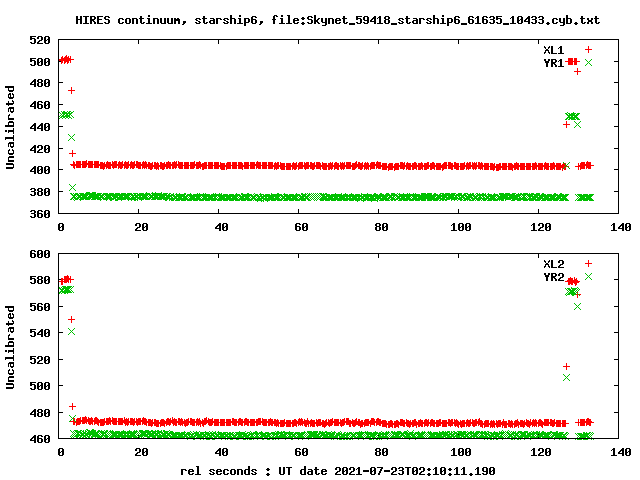640x480 pixels.
Task: Click y-axis value 600 on bottom plot
Action: pos(40,254)
